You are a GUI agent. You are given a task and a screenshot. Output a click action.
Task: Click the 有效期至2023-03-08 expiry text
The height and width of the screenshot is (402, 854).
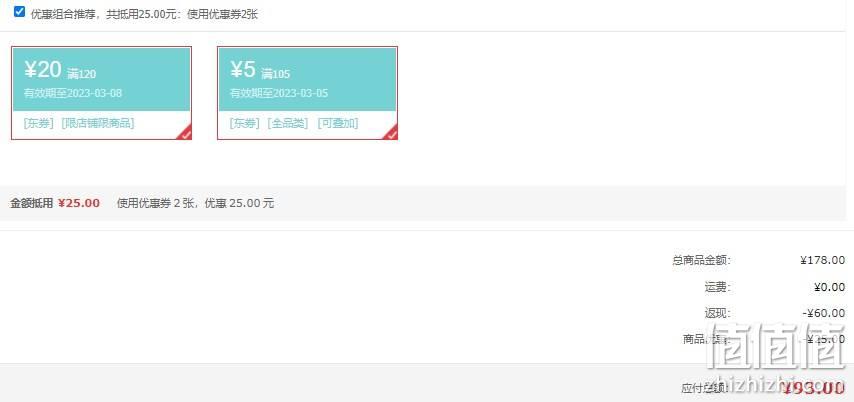click(x=73, y=93)
